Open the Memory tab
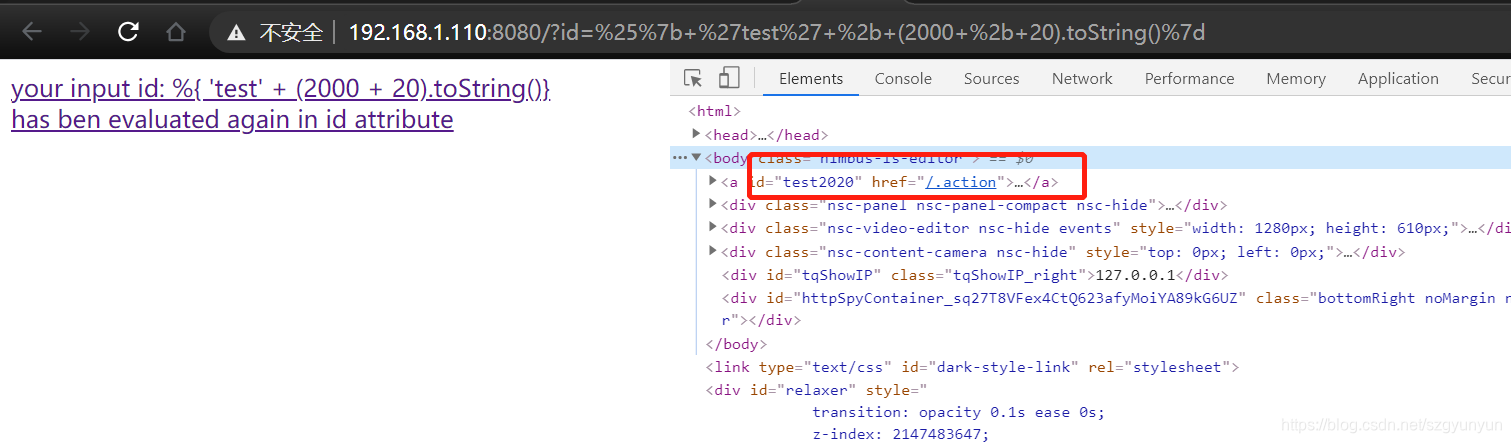1511x443 pixels. pyautogui.click(x=1295, y=78)
